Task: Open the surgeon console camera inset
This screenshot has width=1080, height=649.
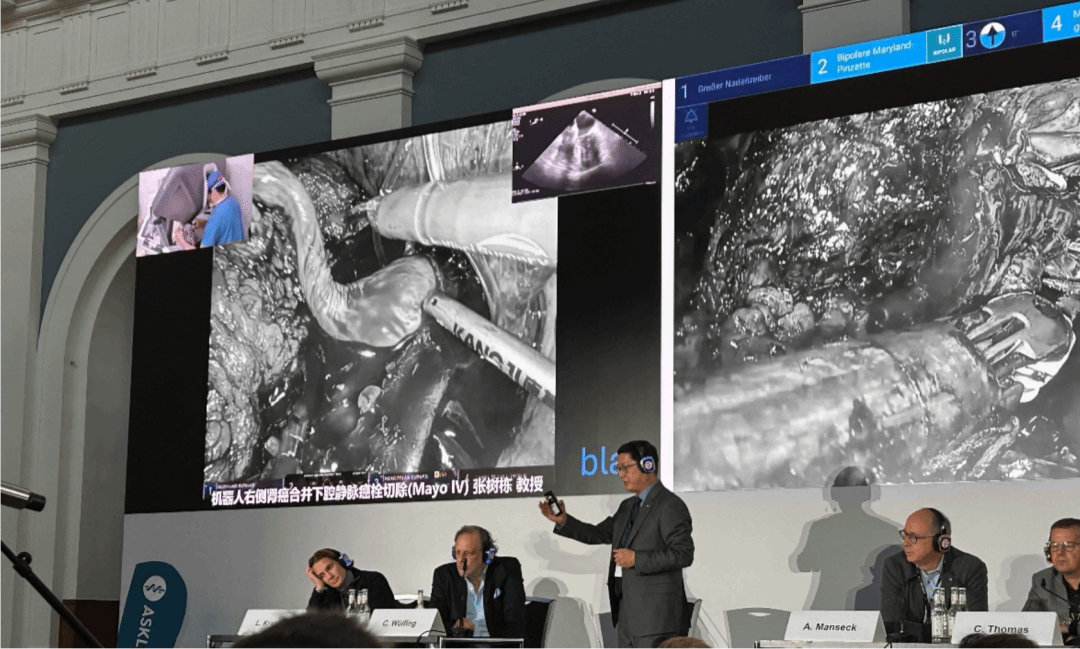Action: 194,205
